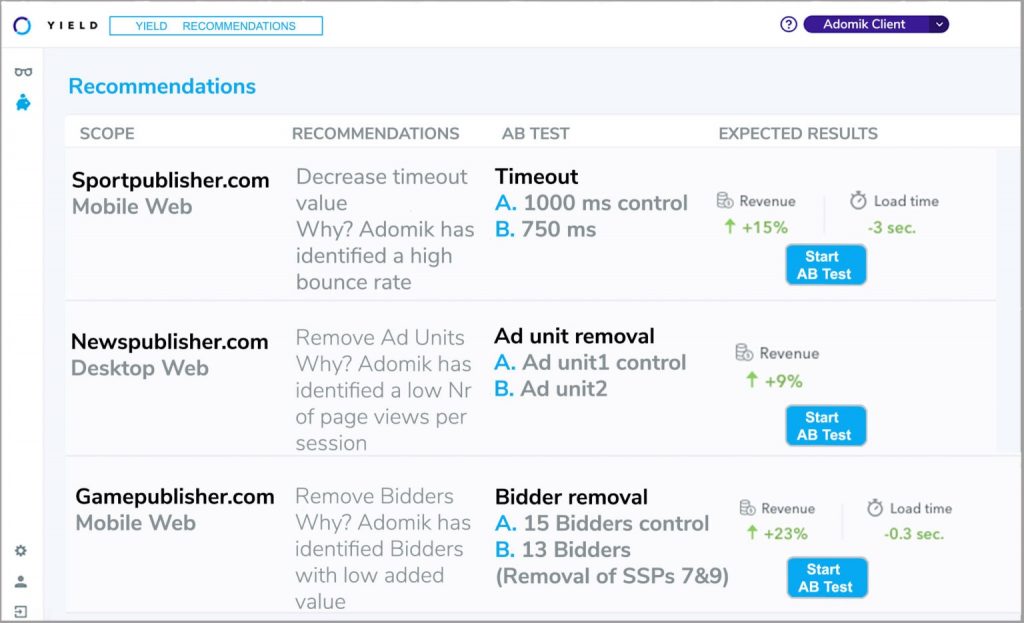
Task: Open the settings gear icon
Action: 21,551
